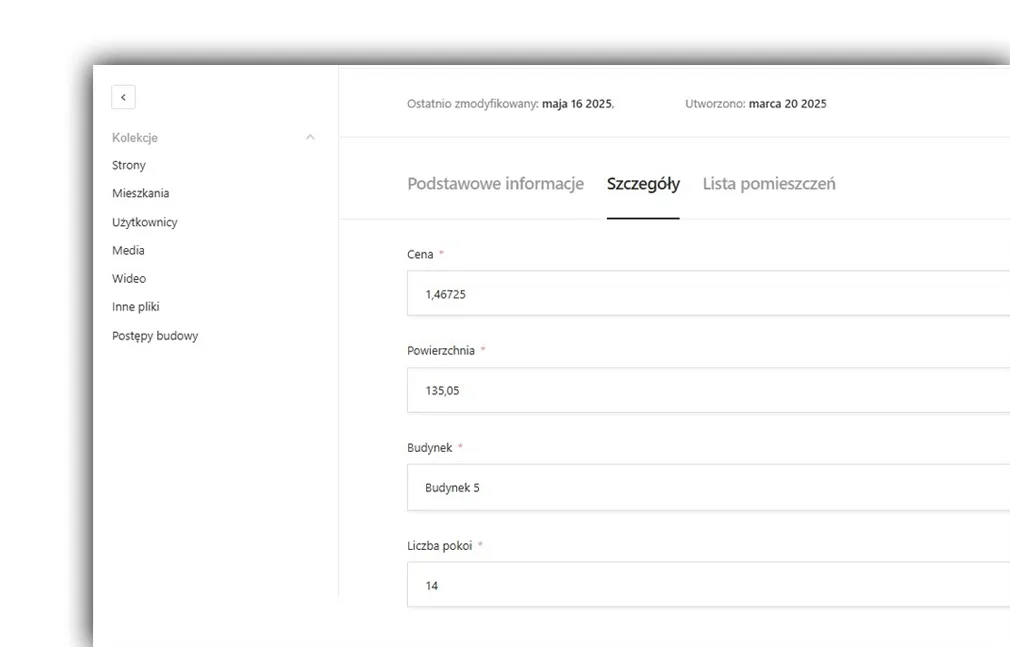
Task: Focus the Liczba pokoi input field
Action: [709, 584]
